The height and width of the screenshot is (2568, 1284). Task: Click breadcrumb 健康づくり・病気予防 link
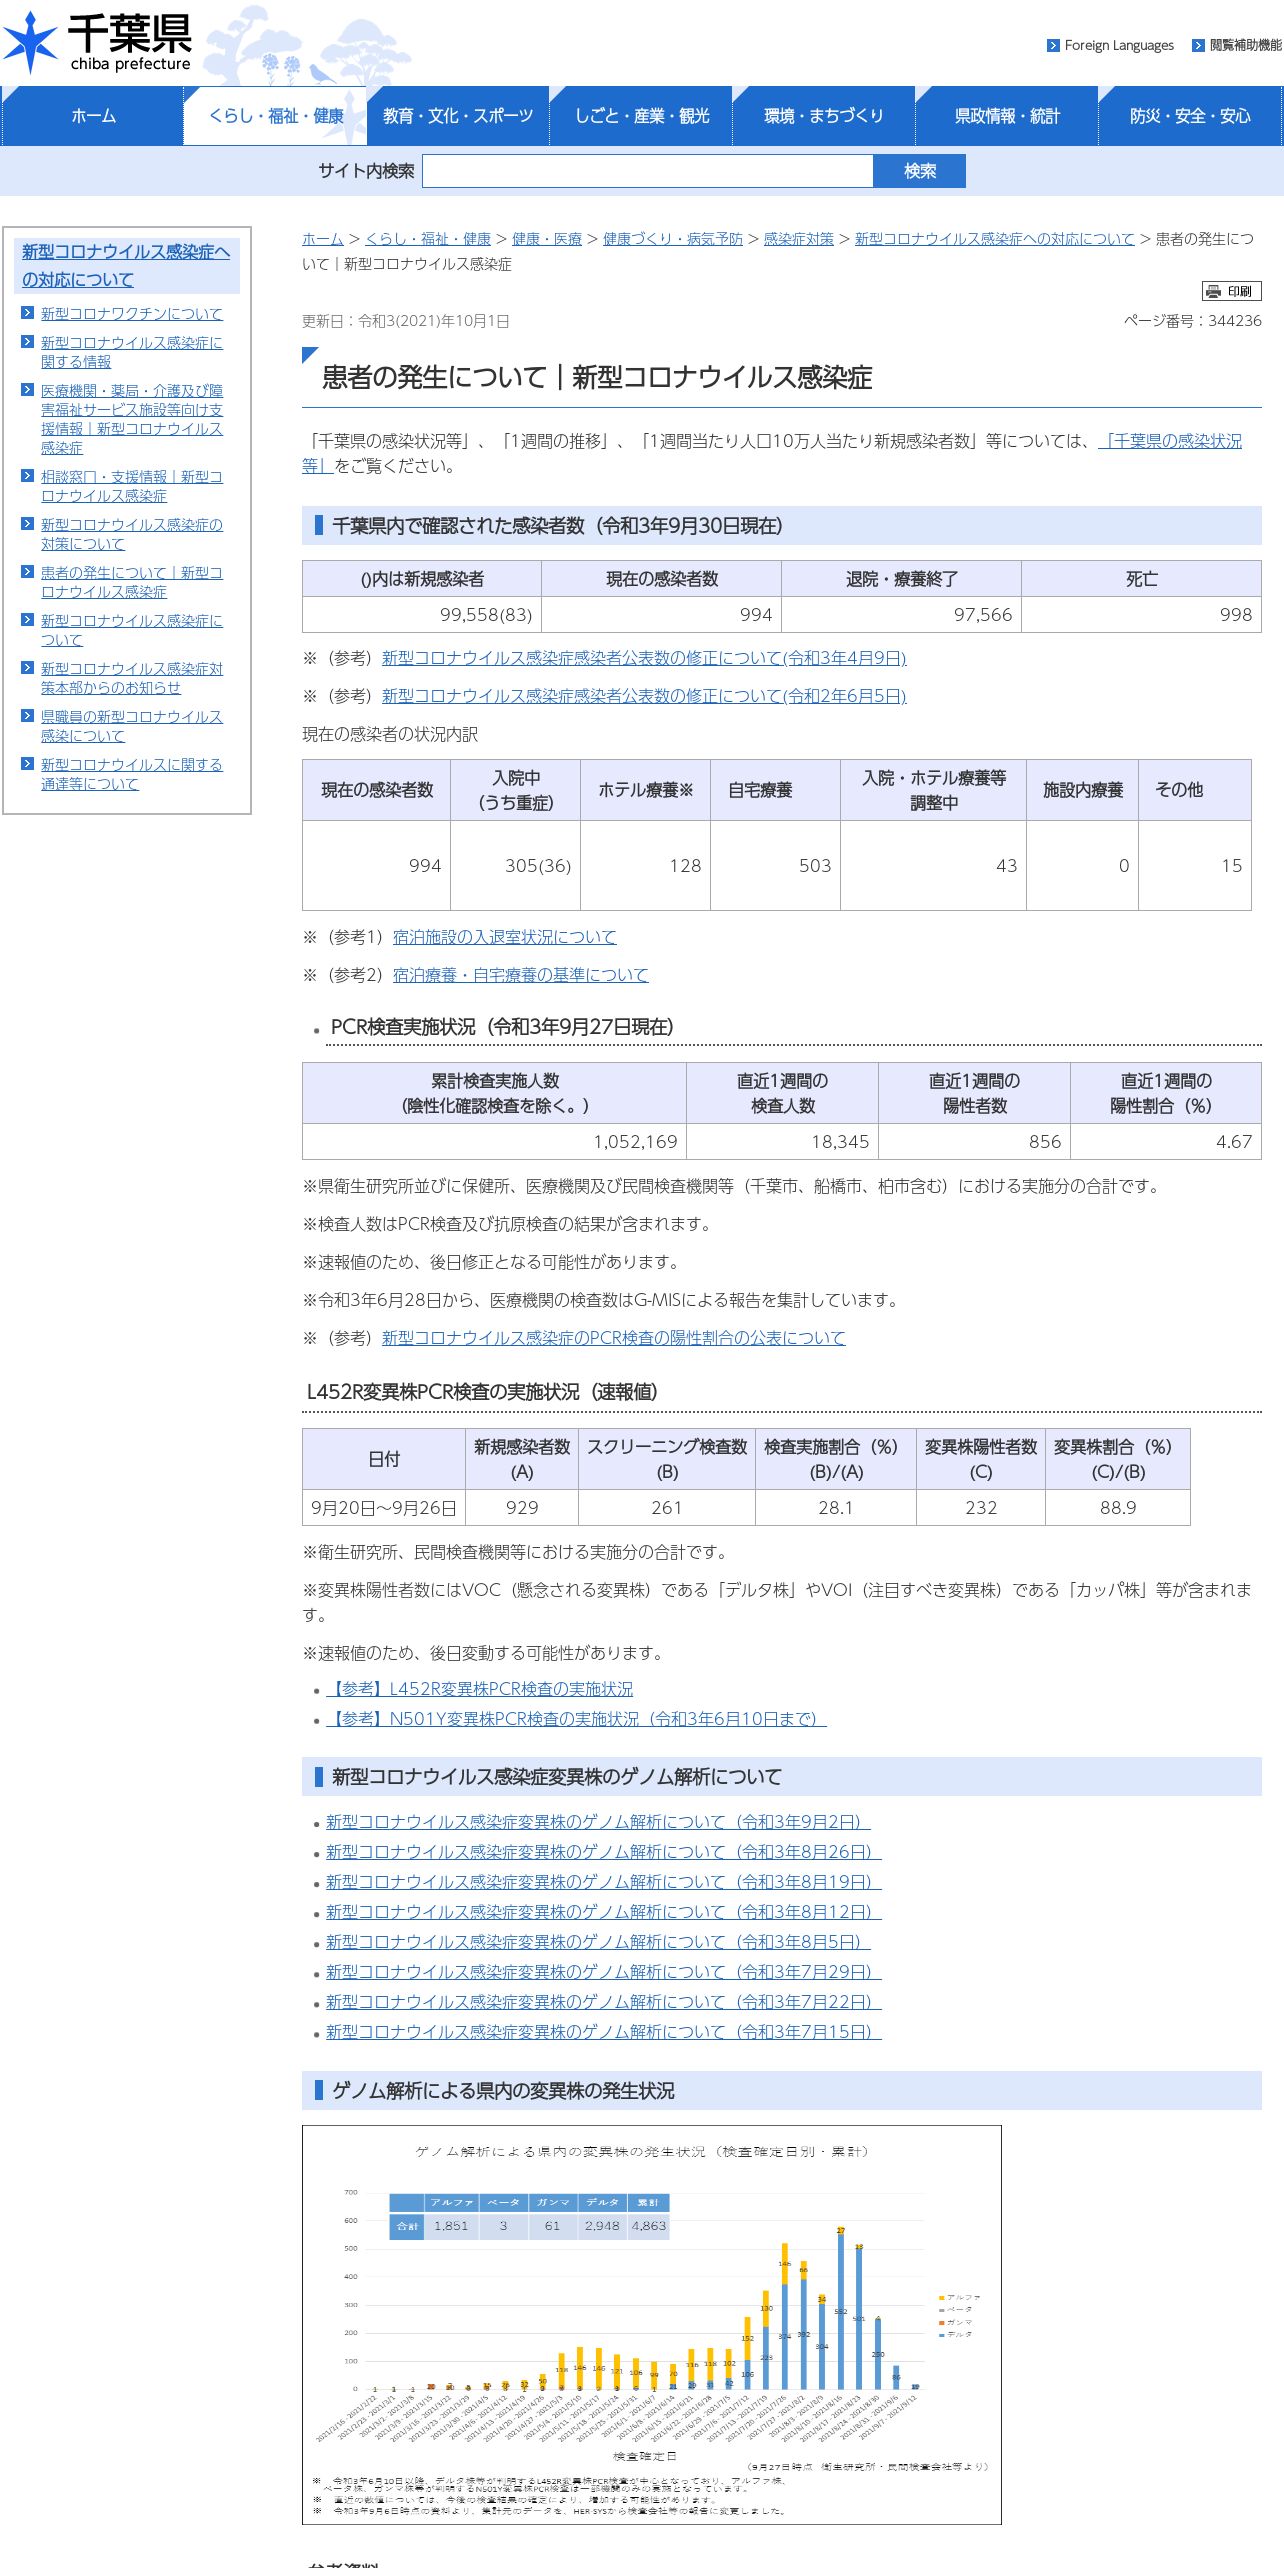673,239
